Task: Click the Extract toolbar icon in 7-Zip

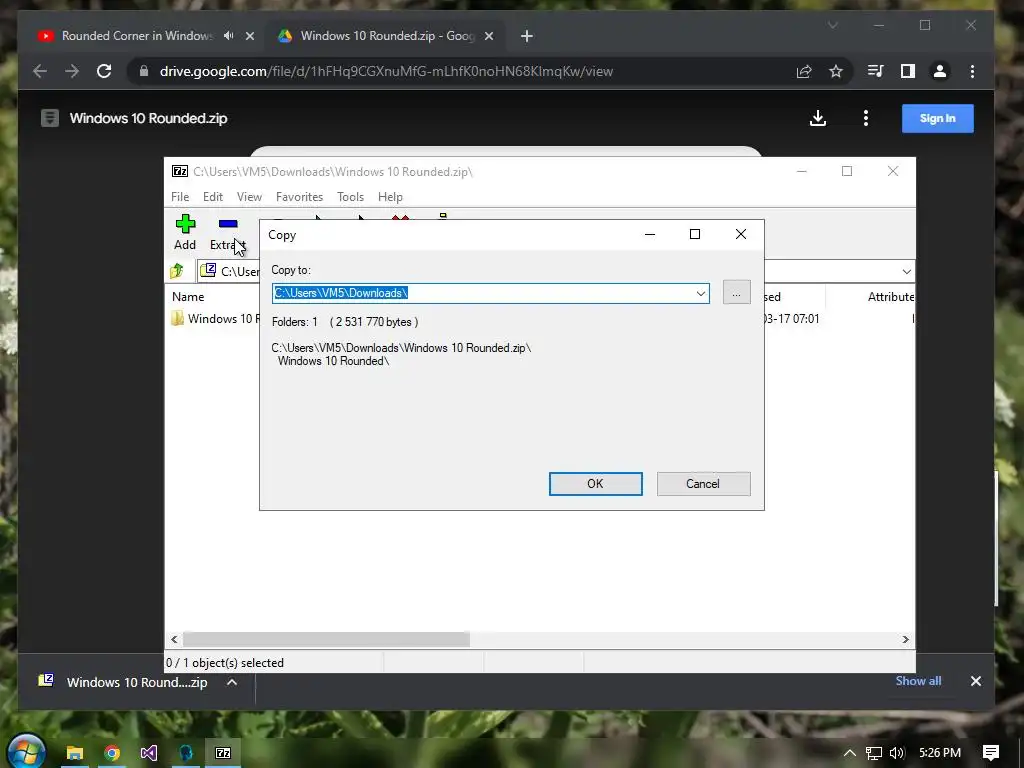Action: (x=227, y=232)
